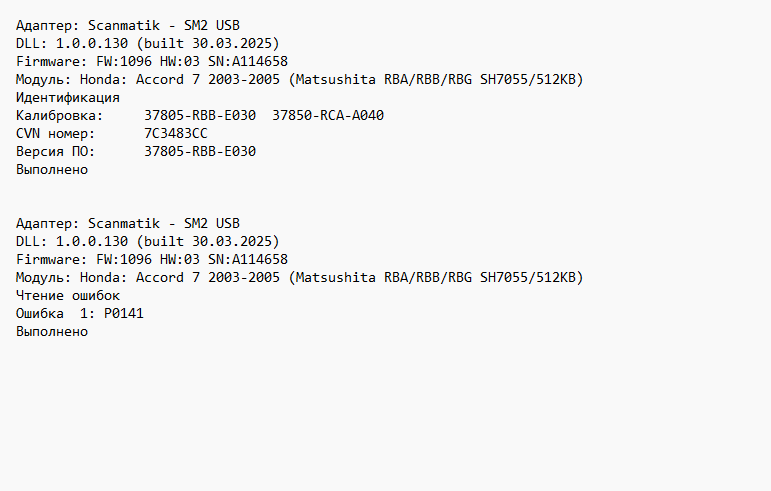The width and height of the screenshot is (771, 491).
Task: Click the first 'Адаптер: Scanmatik - SM2 USB' line
Action: point(128,26)
